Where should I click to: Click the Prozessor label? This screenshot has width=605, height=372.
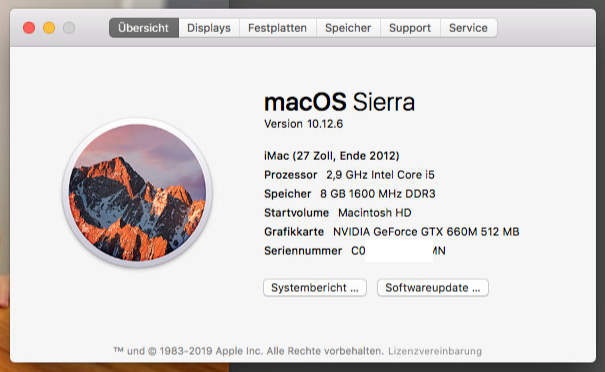[291, 175]
